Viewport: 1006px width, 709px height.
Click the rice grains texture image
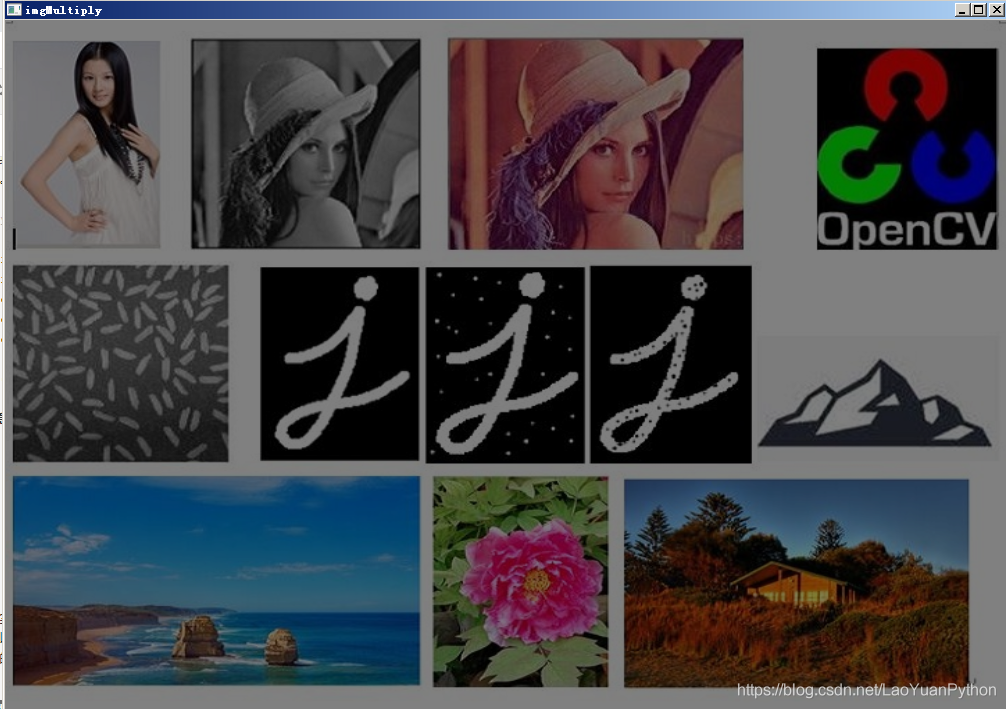click(x=121, y=363)
